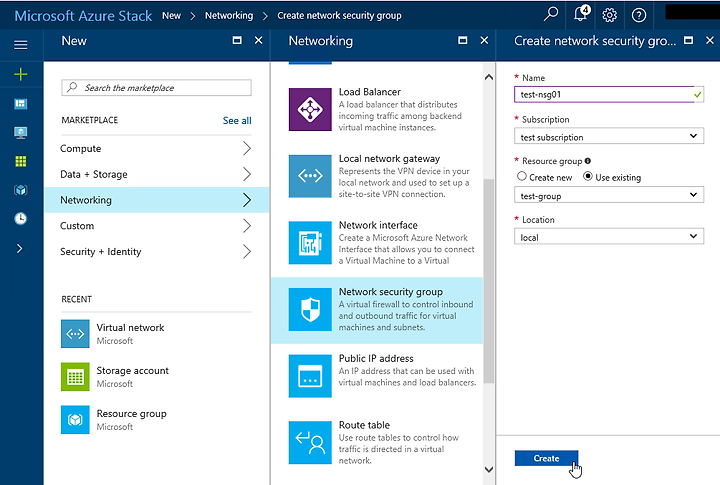This screenshot has height=485, width=720.
Task: Maximize the New blade
Action: click(237, 40)
